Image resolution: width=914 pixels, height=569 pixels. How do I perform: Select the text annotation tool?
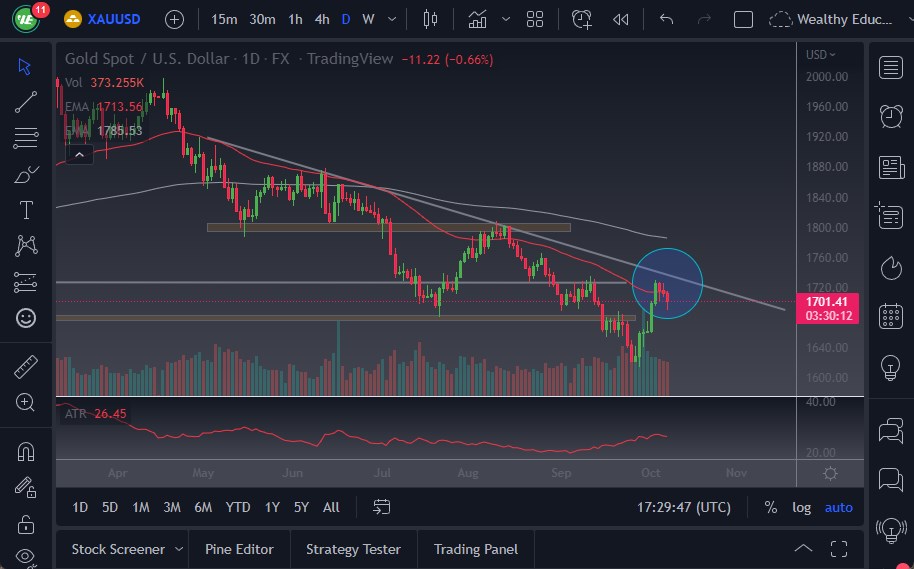click(x=26, y=210)
